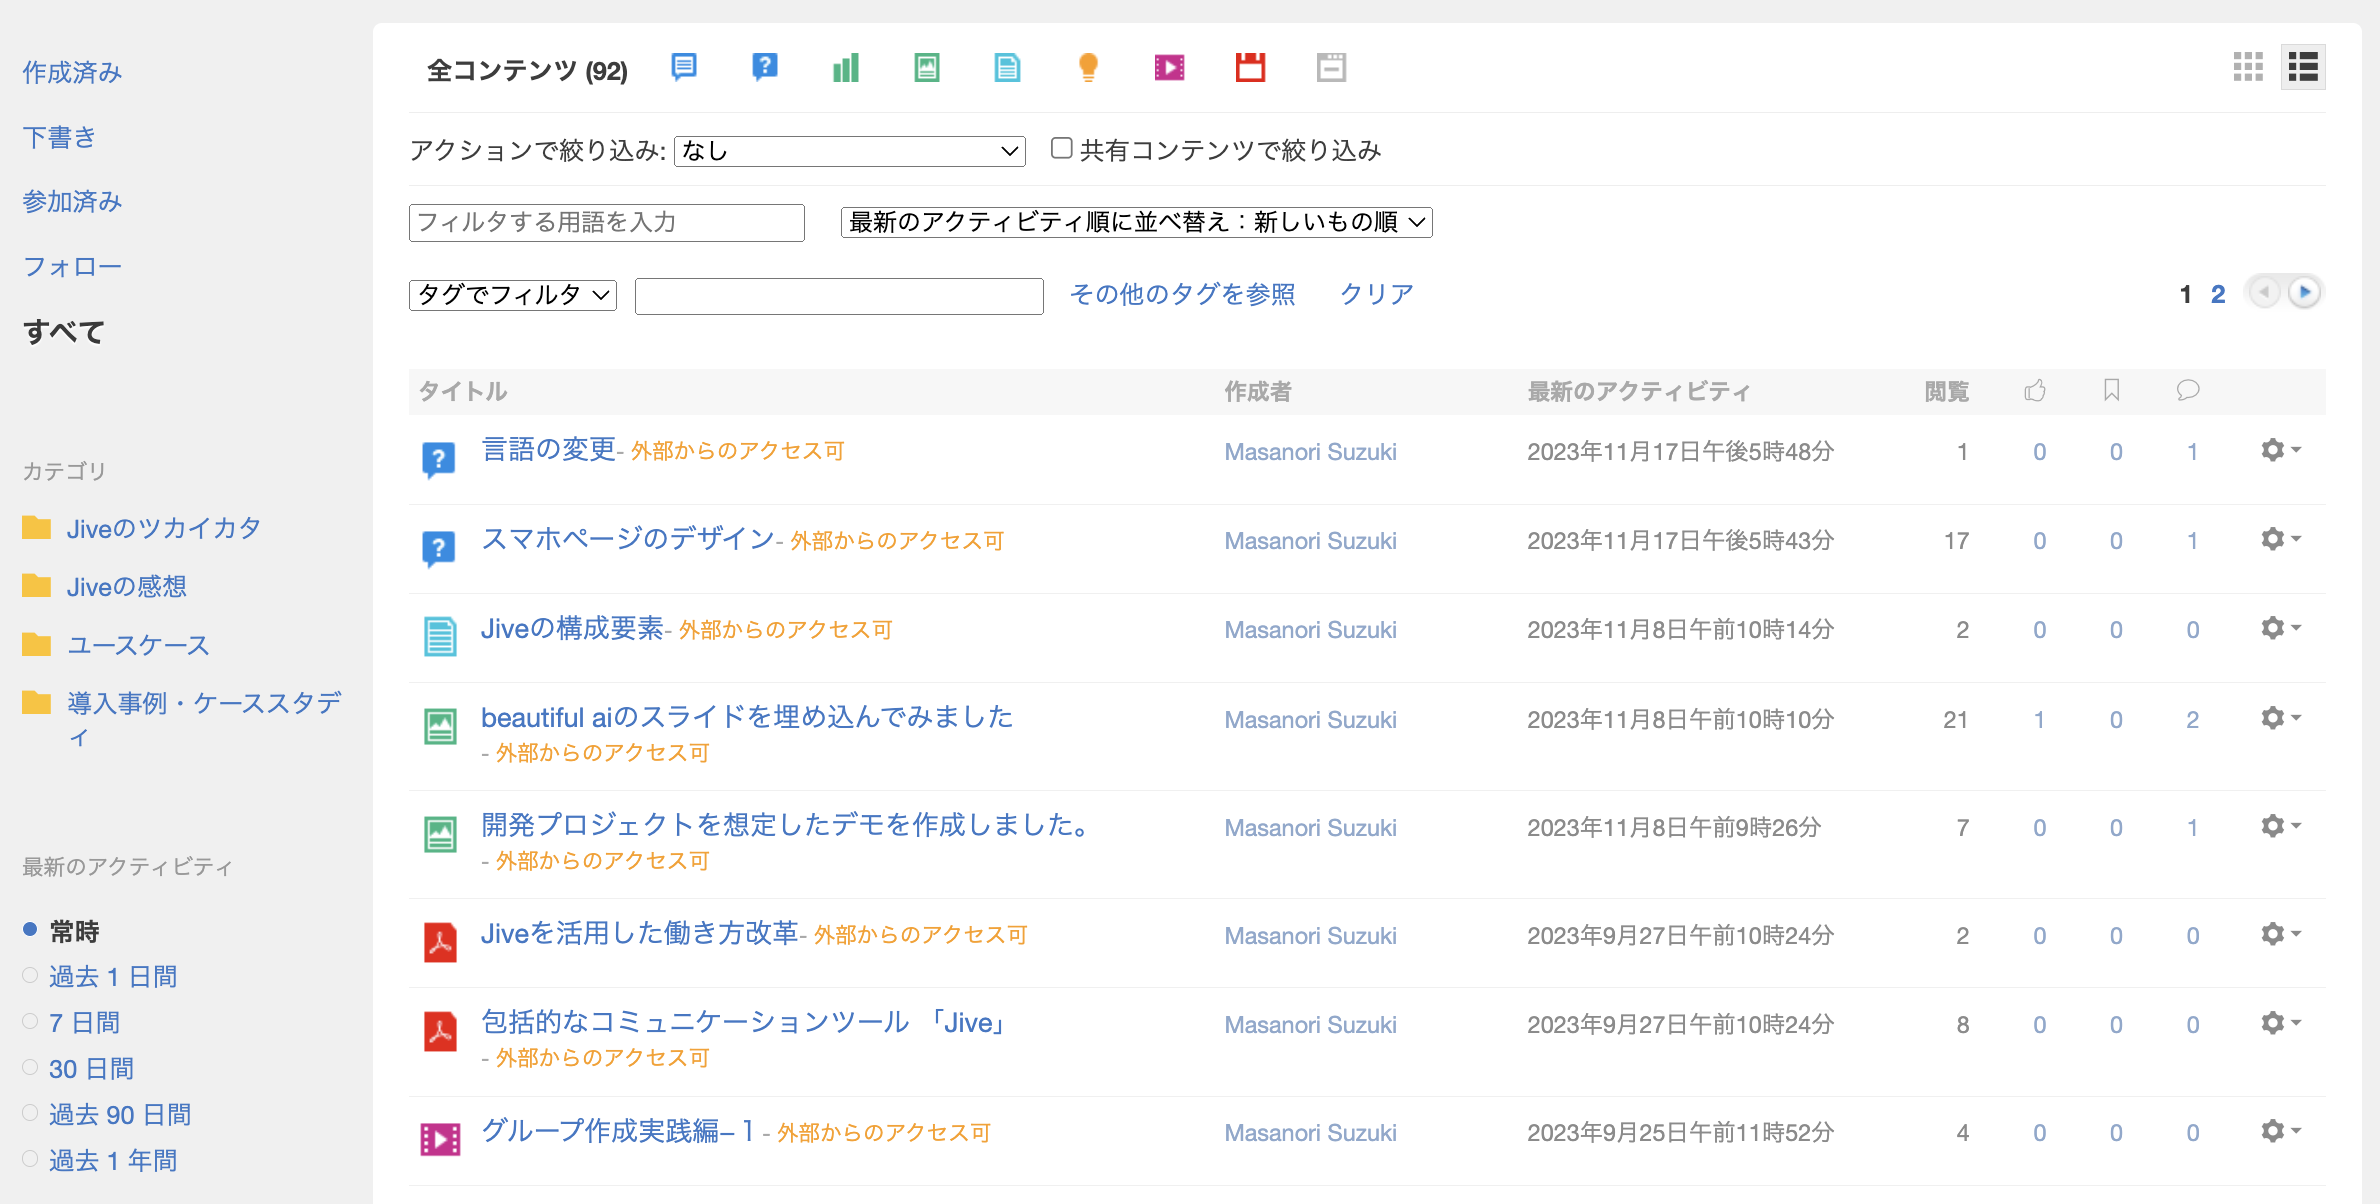The height and width of the screenshot is (1204, 2380).
Task: Filter content by polls bar-chart icon
Action: [846, 67]
